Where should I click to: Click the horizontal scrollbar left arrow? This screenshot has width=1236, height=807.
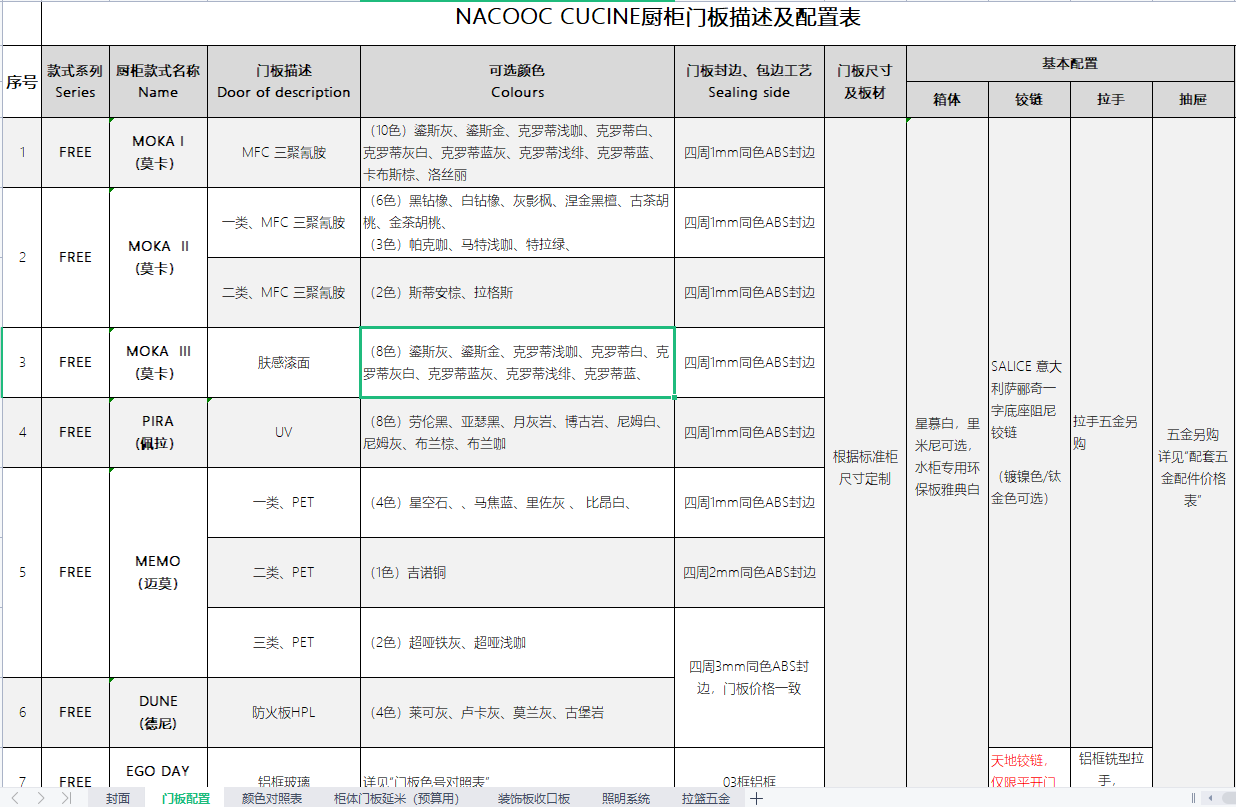pyautogui.click(x=1211, y=798)
